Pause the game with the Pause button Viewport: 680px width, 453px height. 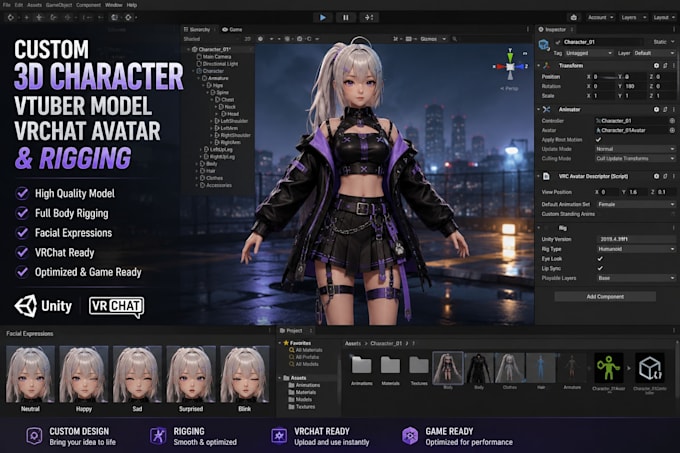346,17
